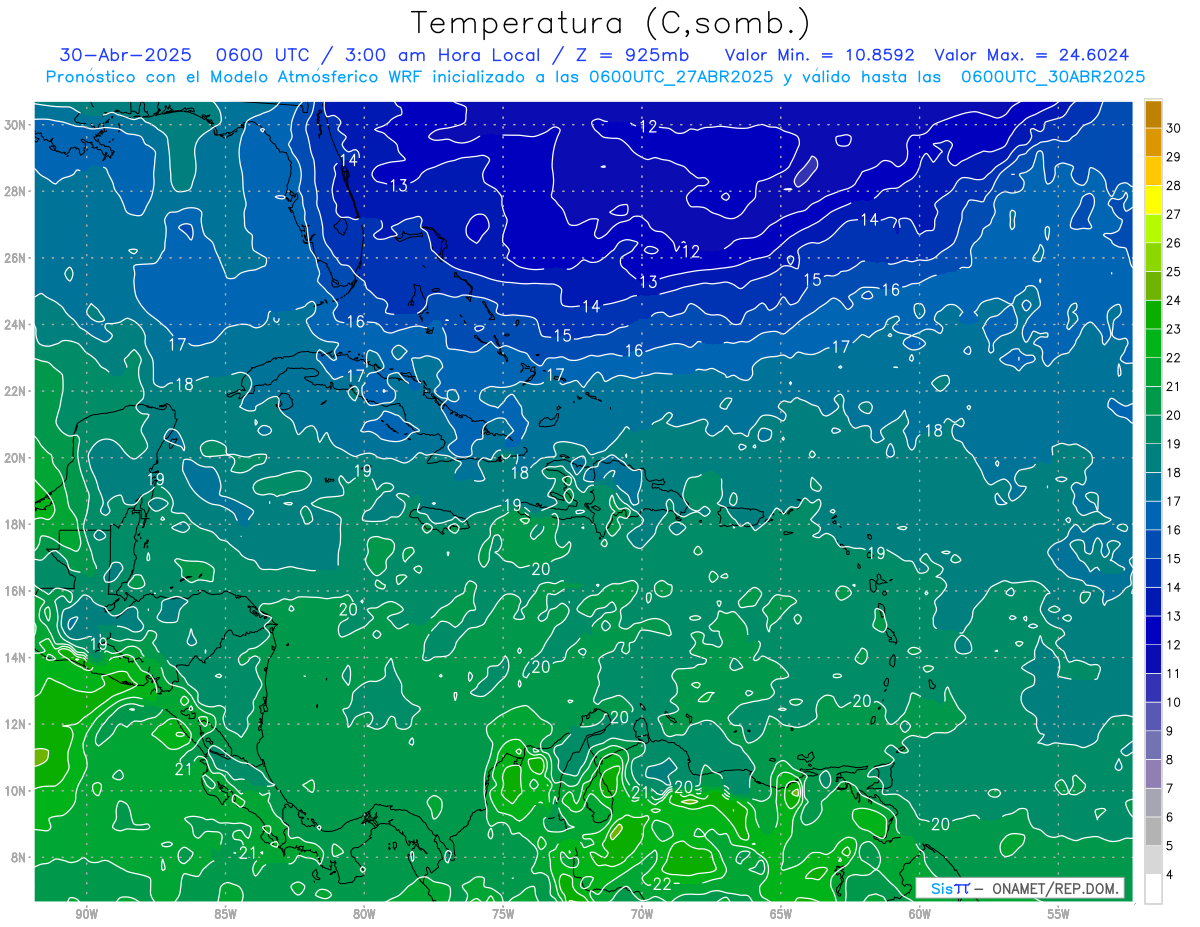Click the '16N' latitude axis label
The height and width of the screenshot is (927, 1200).
(x=15, y=591)
